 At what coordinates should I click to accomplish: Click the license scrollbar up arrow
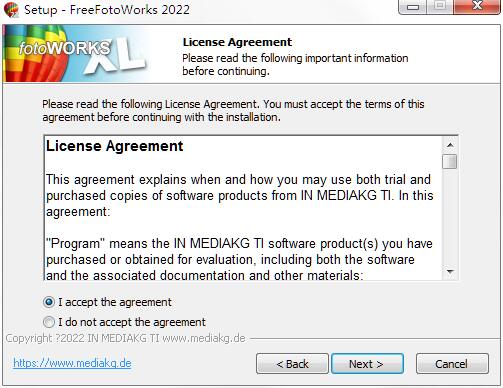(450, 145)
